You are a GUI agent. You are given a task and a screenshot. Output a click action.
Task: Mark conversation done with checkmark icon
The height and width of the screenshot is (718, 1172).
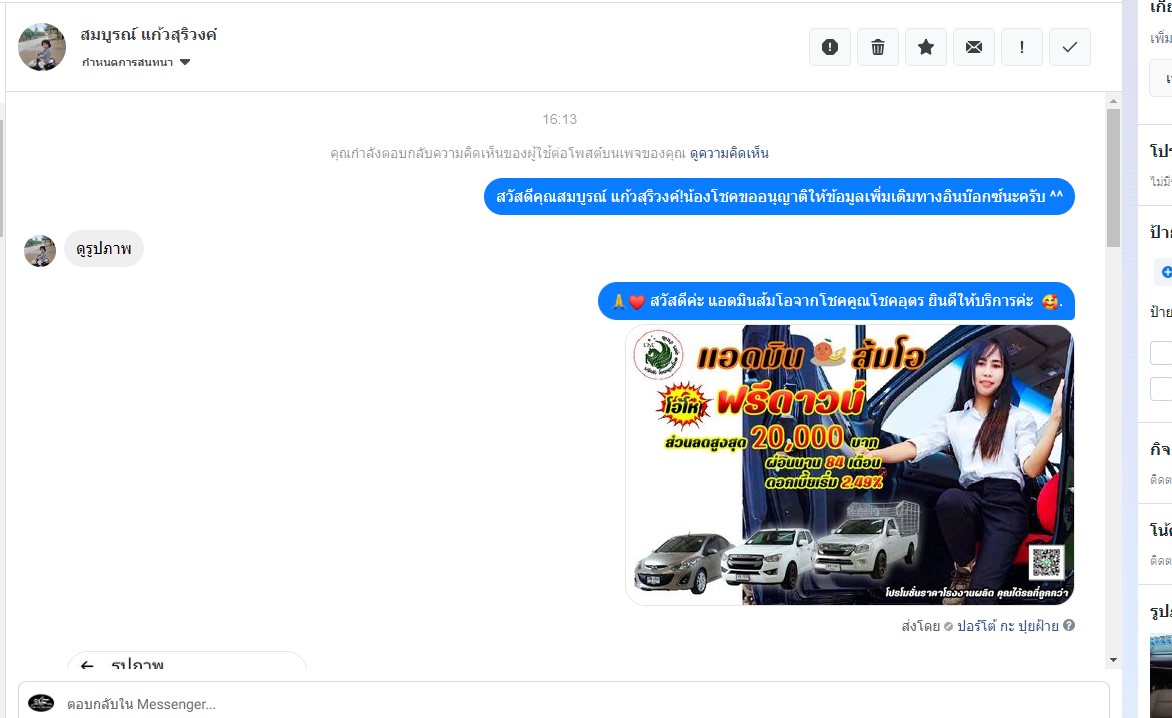[1070, 47]
